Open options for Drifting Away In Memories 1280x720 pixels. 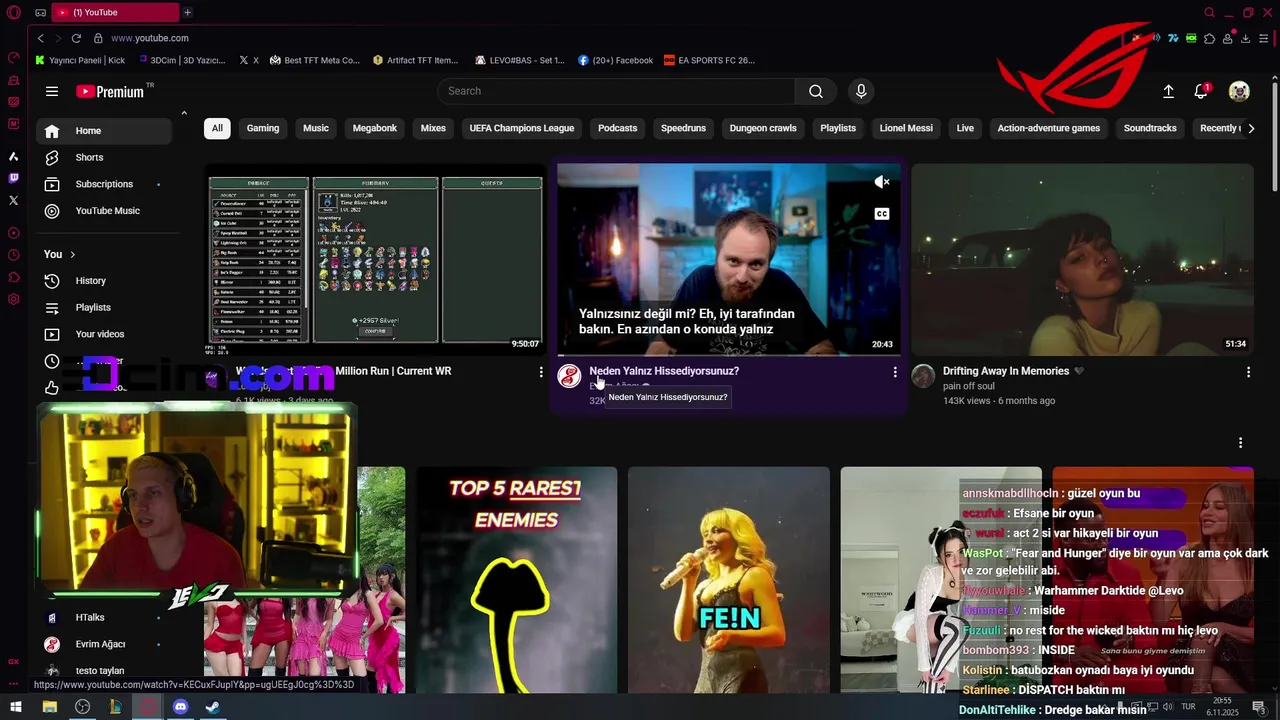point(1248,372)
